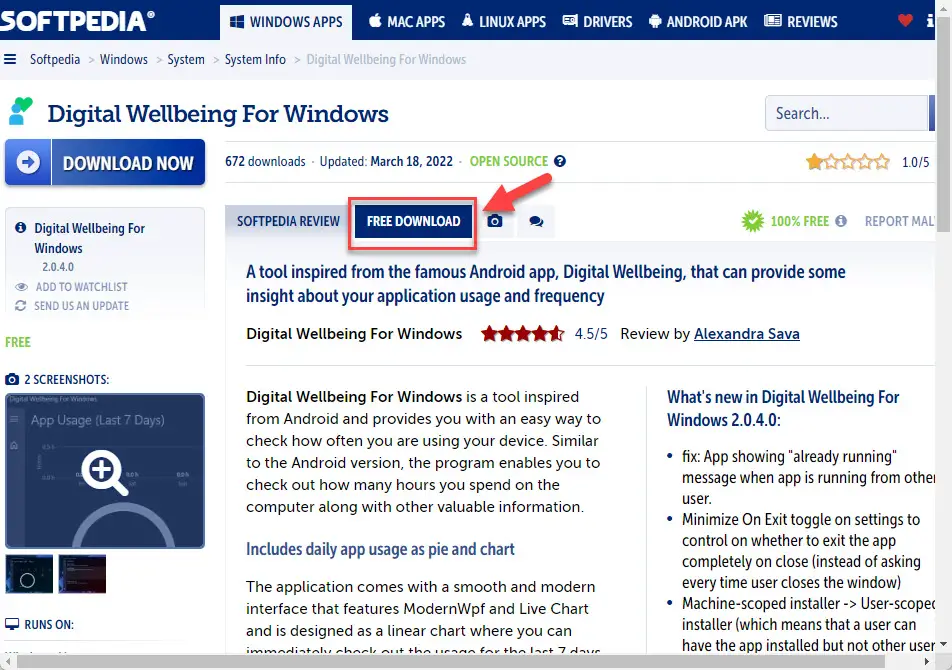Toggle ADD TO WATCHLIST with the eye icon
Image resolution: width=952 pixels, height=670 pixels.
[x=22, y=287]
